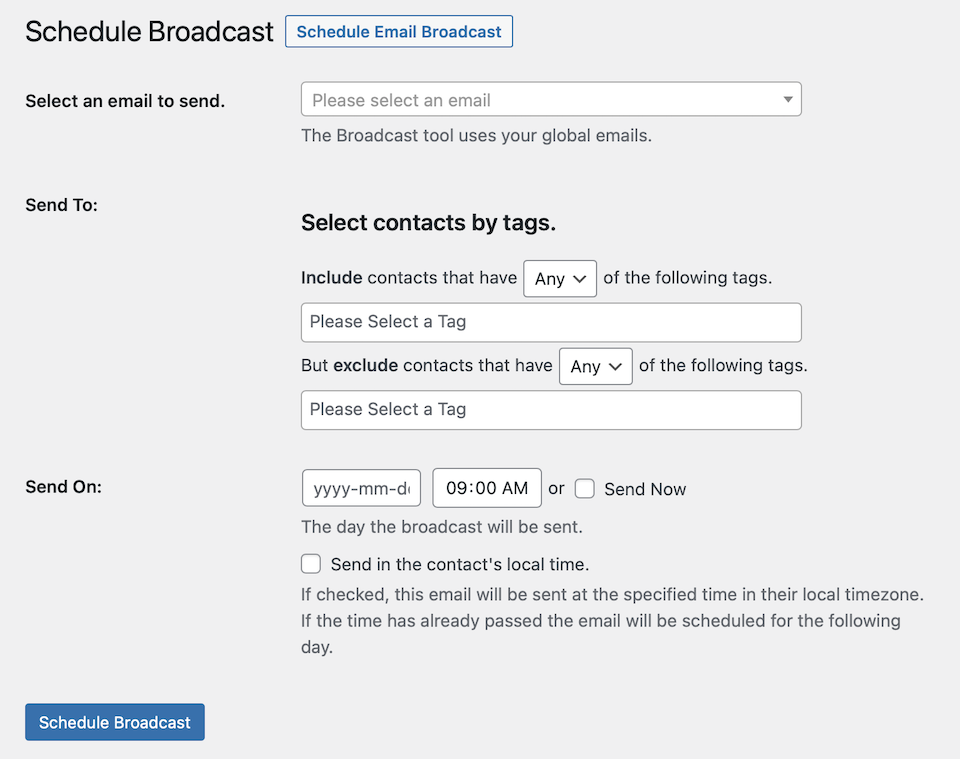Focus the Include tags "Please Select a Tag" field
The height and width of the screenshot is (759, 960).
coord(551,322)
